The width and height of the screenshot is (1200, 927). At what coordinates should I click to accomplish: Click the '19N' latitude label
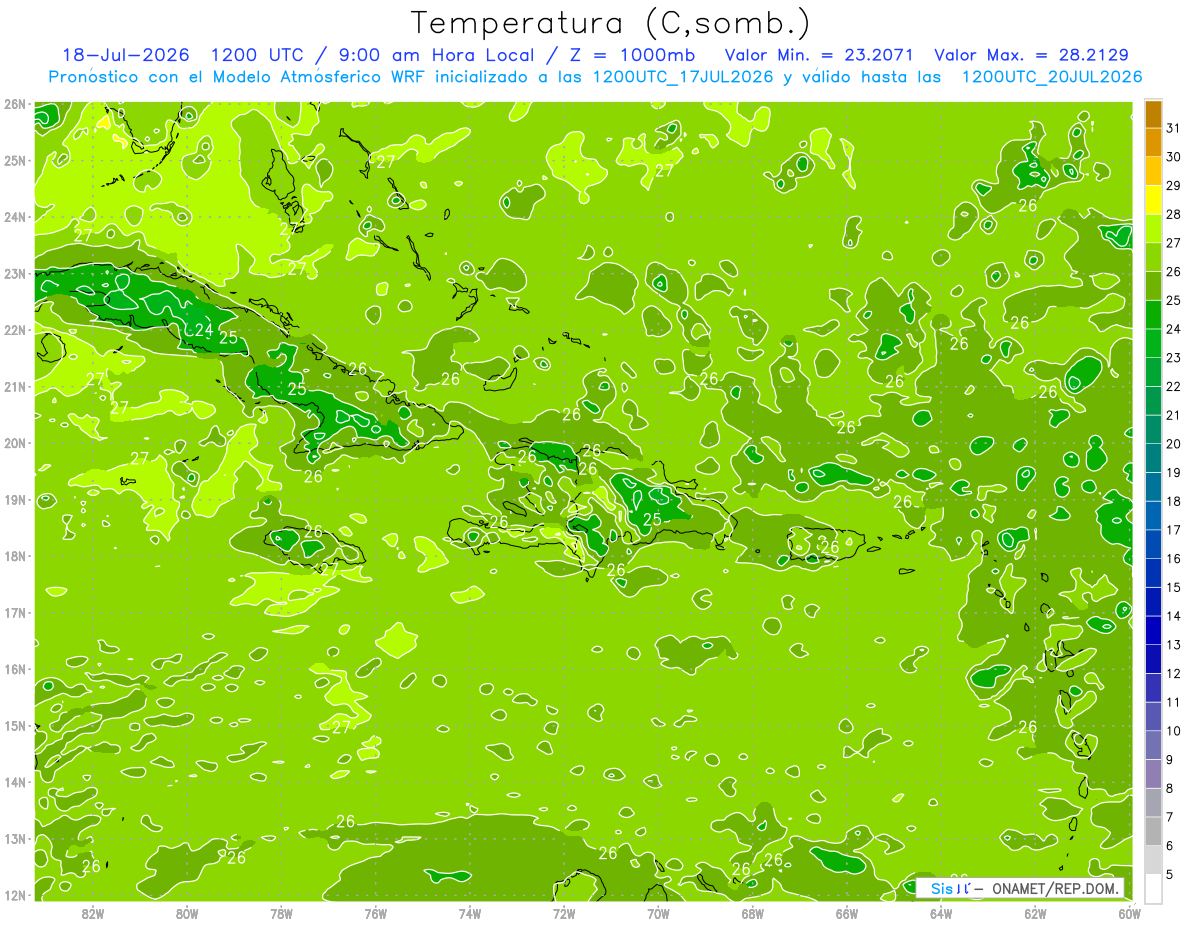tap(14, 499)
